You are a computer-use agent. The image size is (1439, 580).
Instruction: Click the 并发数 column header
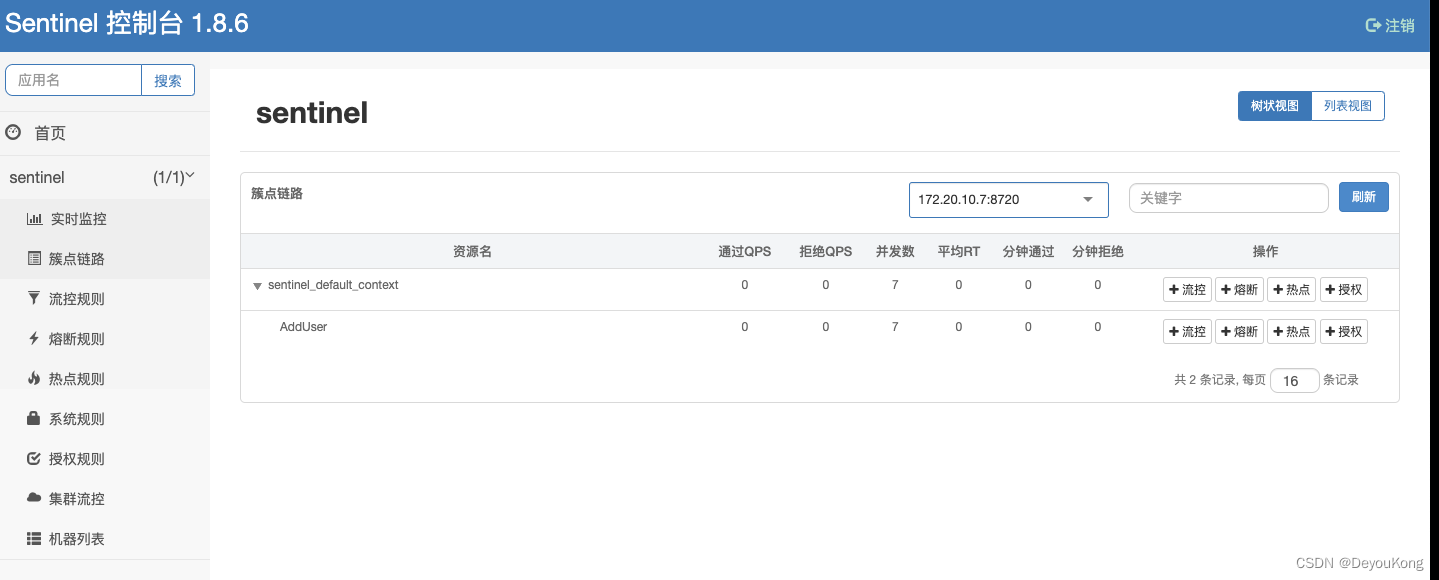[895, 252]
